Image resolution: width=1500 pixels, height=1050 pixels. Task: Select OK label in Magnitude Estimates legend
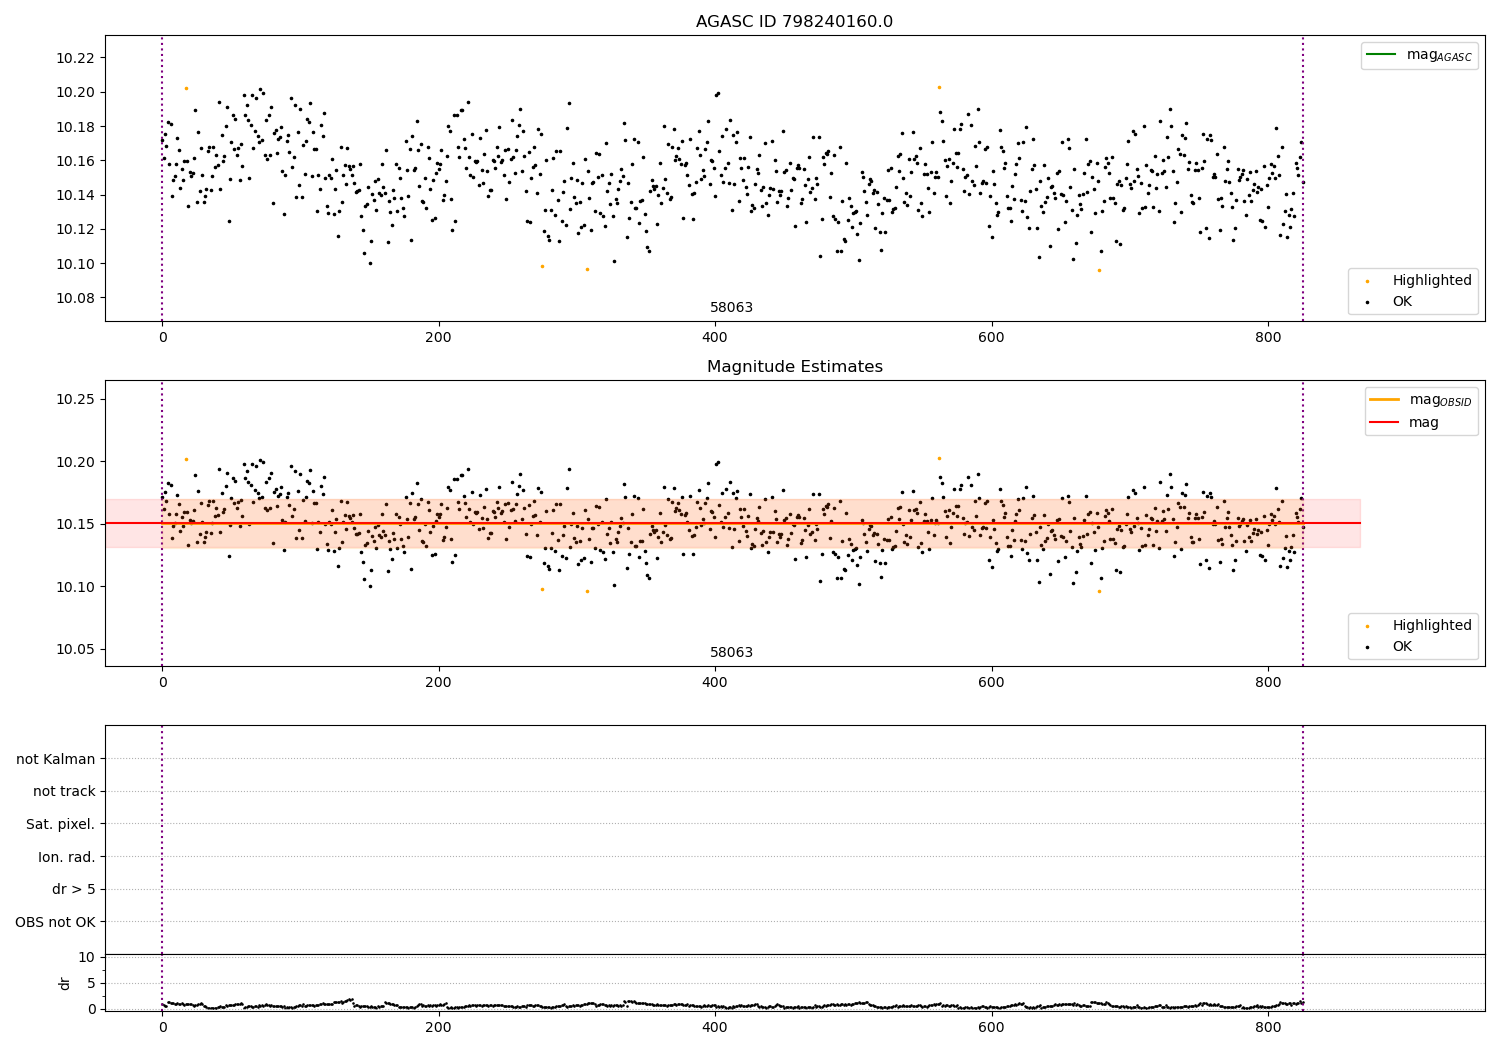(x=1402, y=647)
